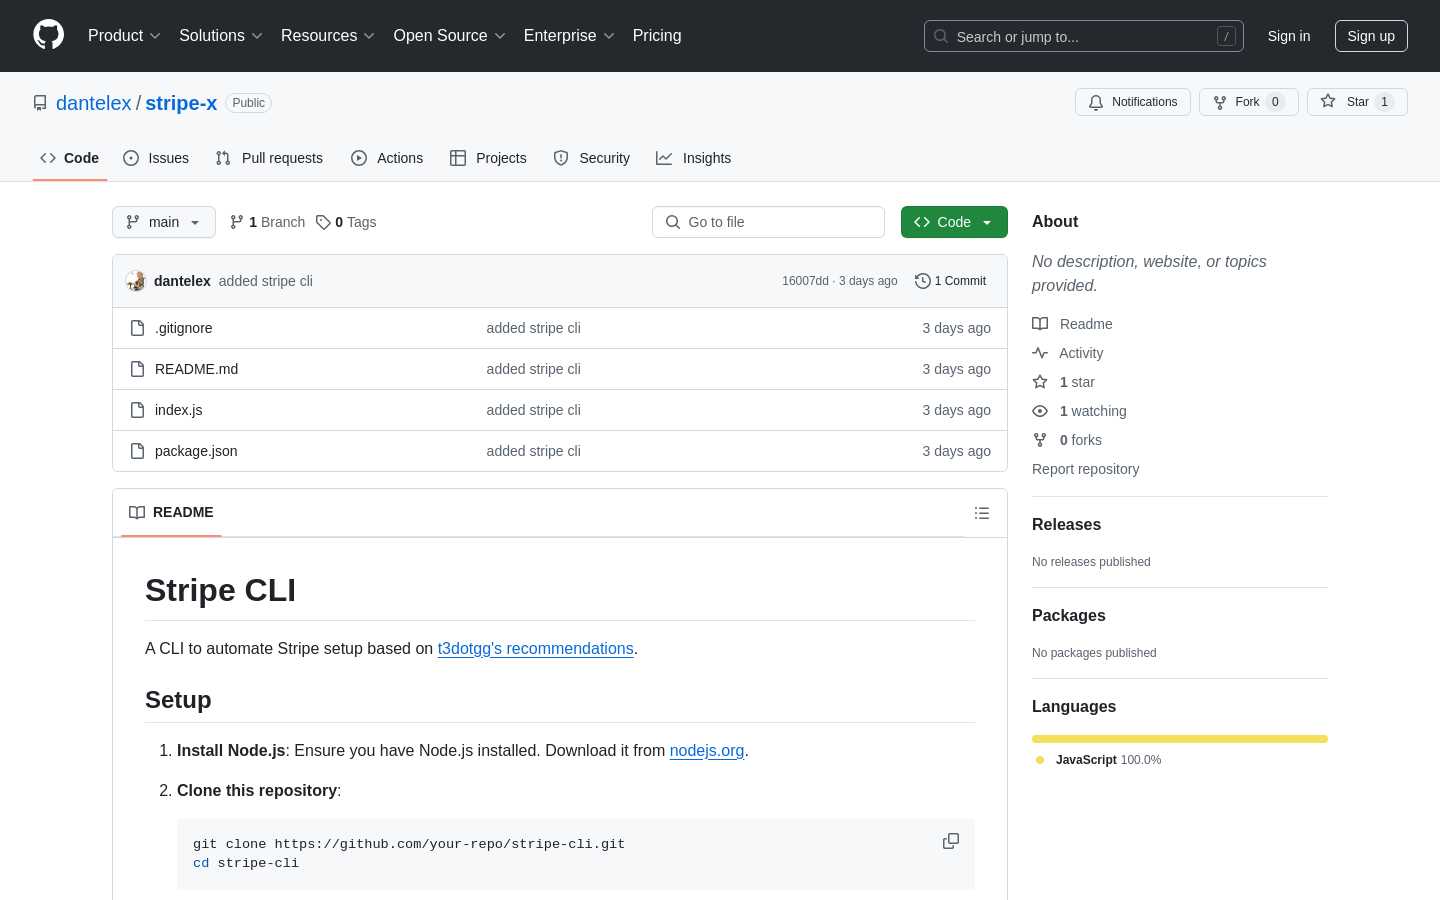
Task: Open the Releases heading link
Action: point(1066,524)
